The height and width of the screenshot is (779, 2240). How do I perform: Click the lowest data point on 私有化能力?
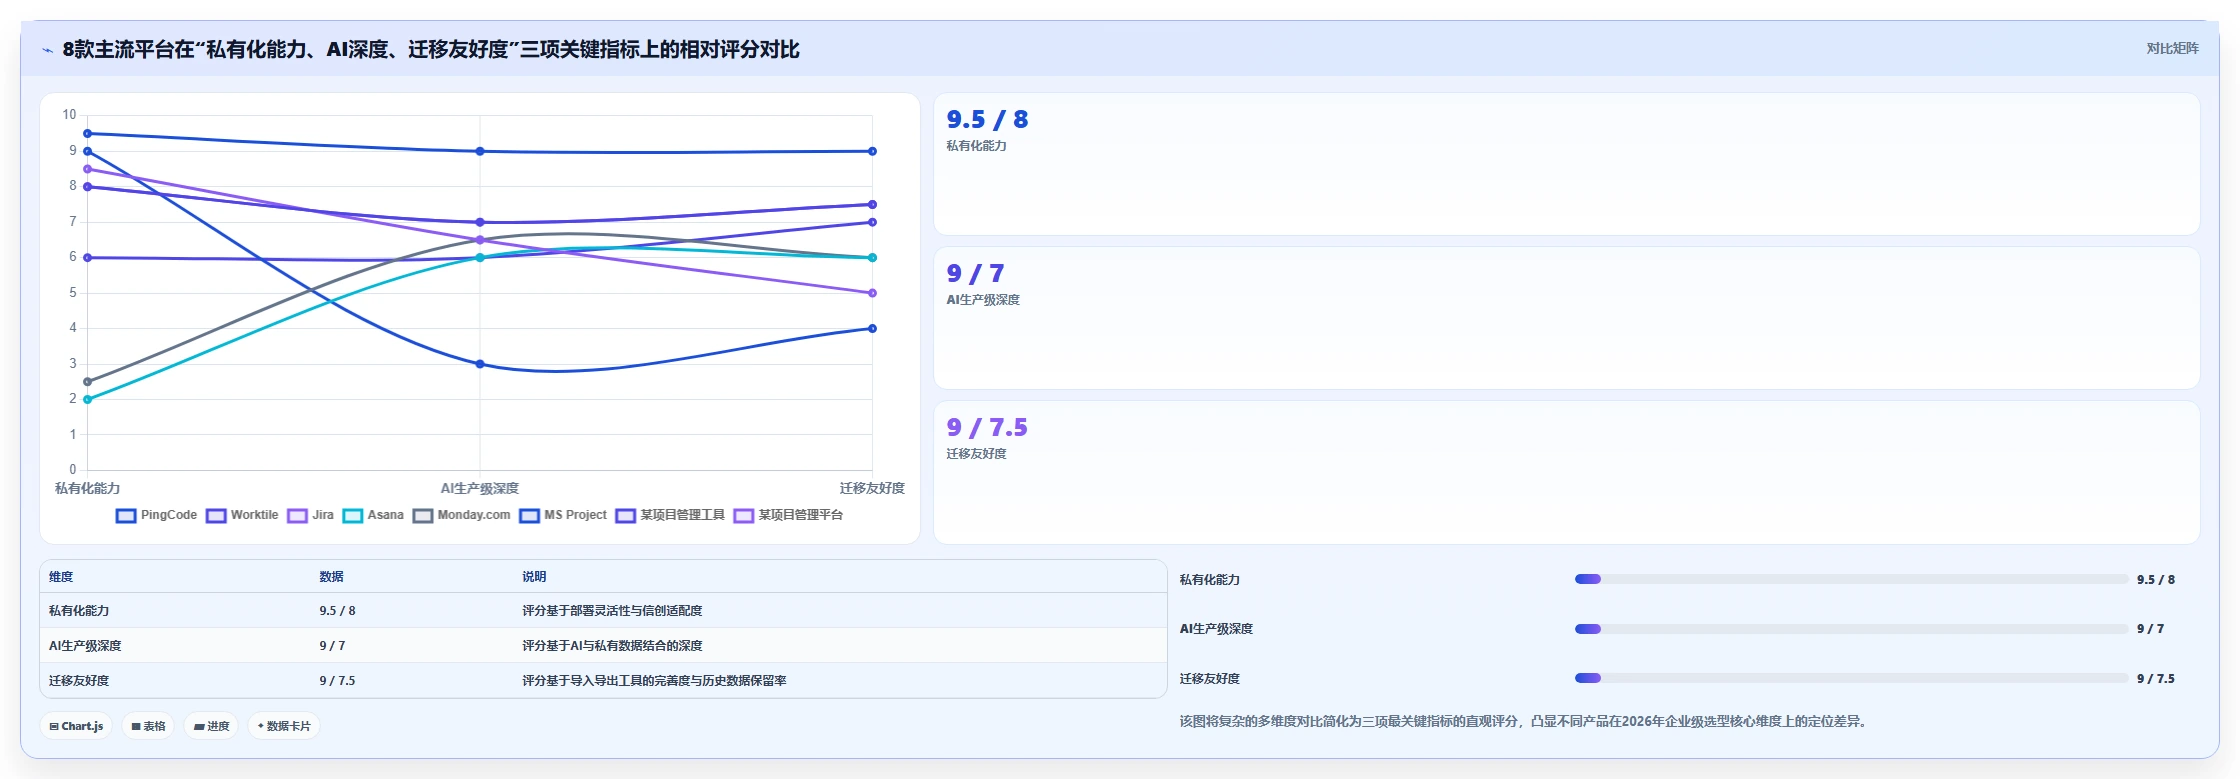pos(88,399)
